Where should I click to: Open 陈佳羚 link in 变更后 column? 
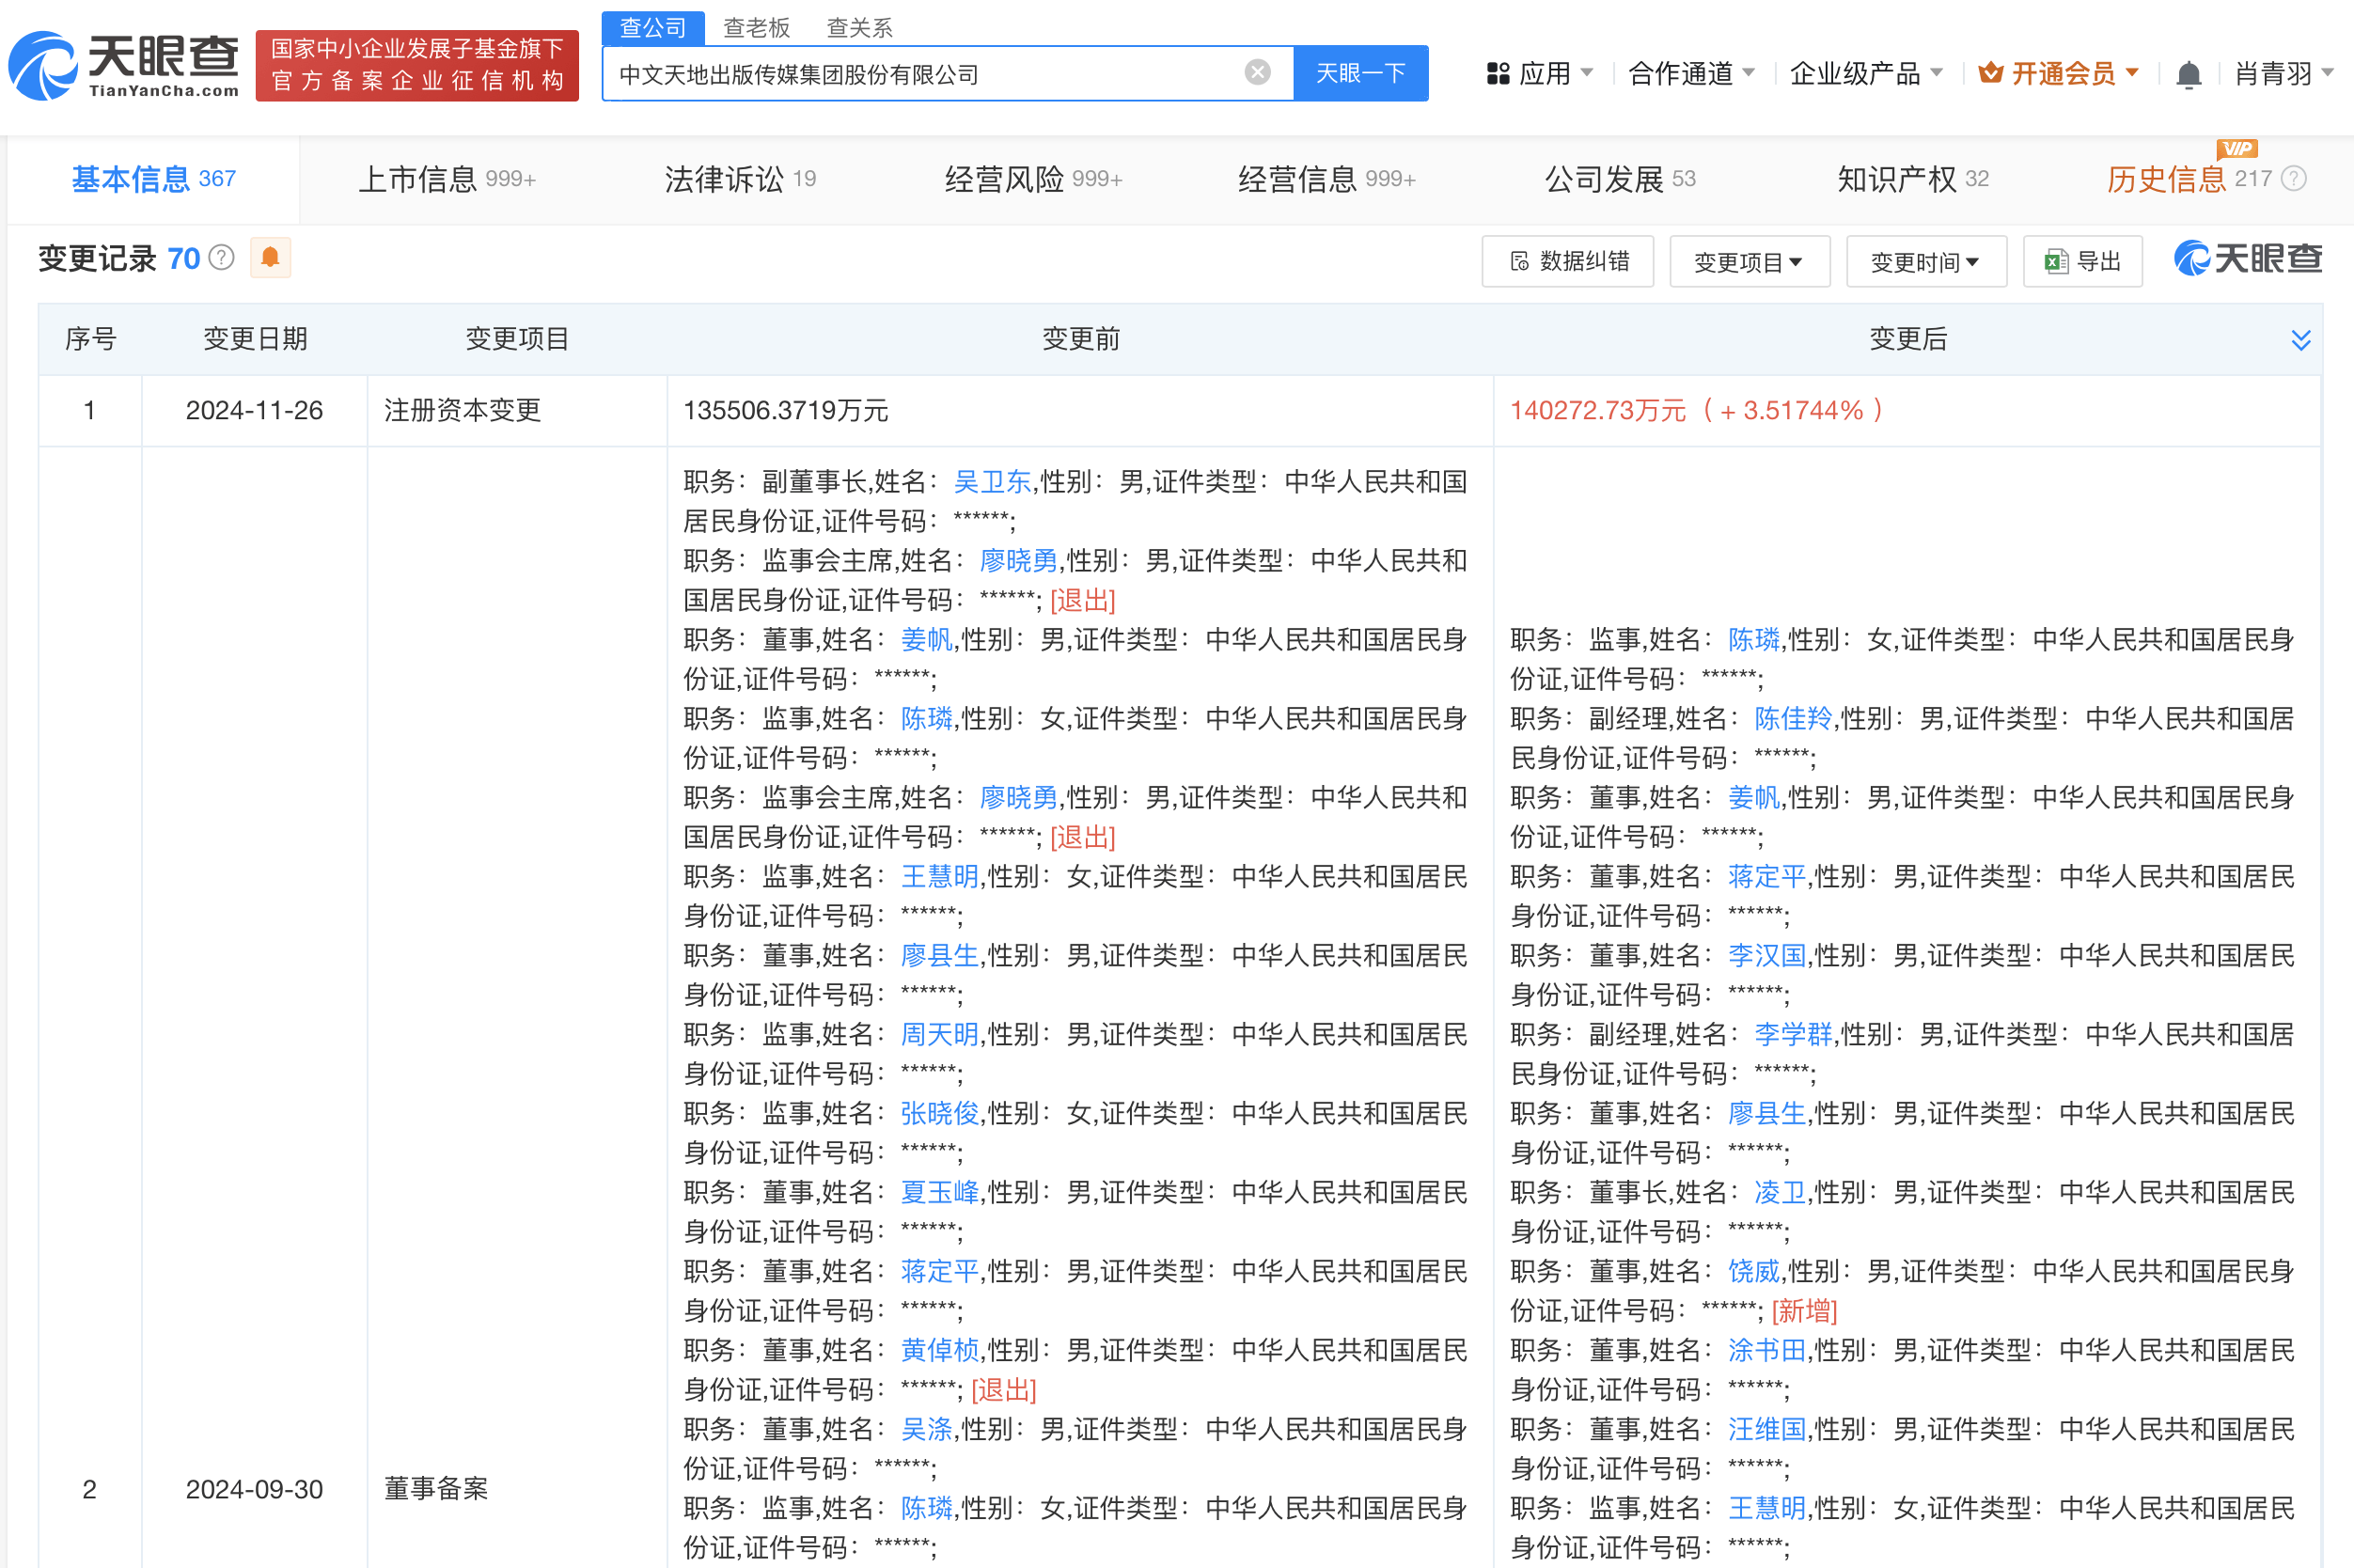point(1793,719)
